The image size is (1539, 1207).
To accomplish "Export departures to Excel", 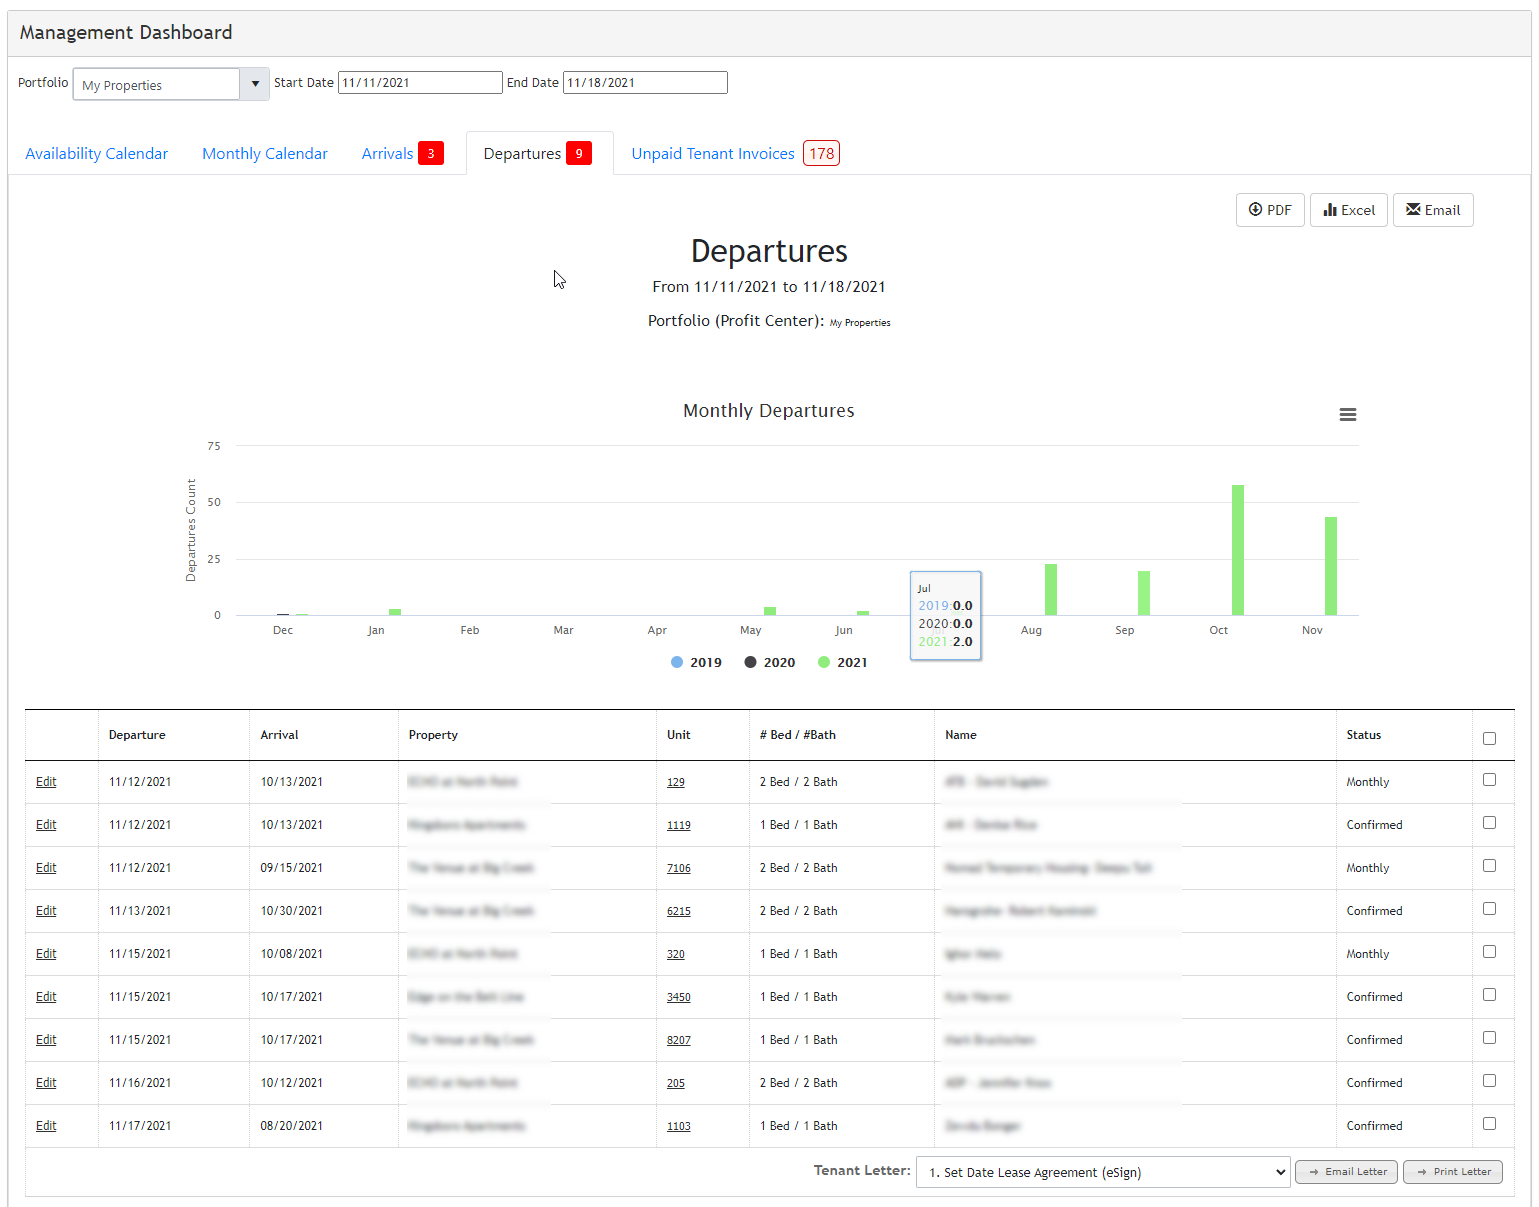I will point(1349,210).
